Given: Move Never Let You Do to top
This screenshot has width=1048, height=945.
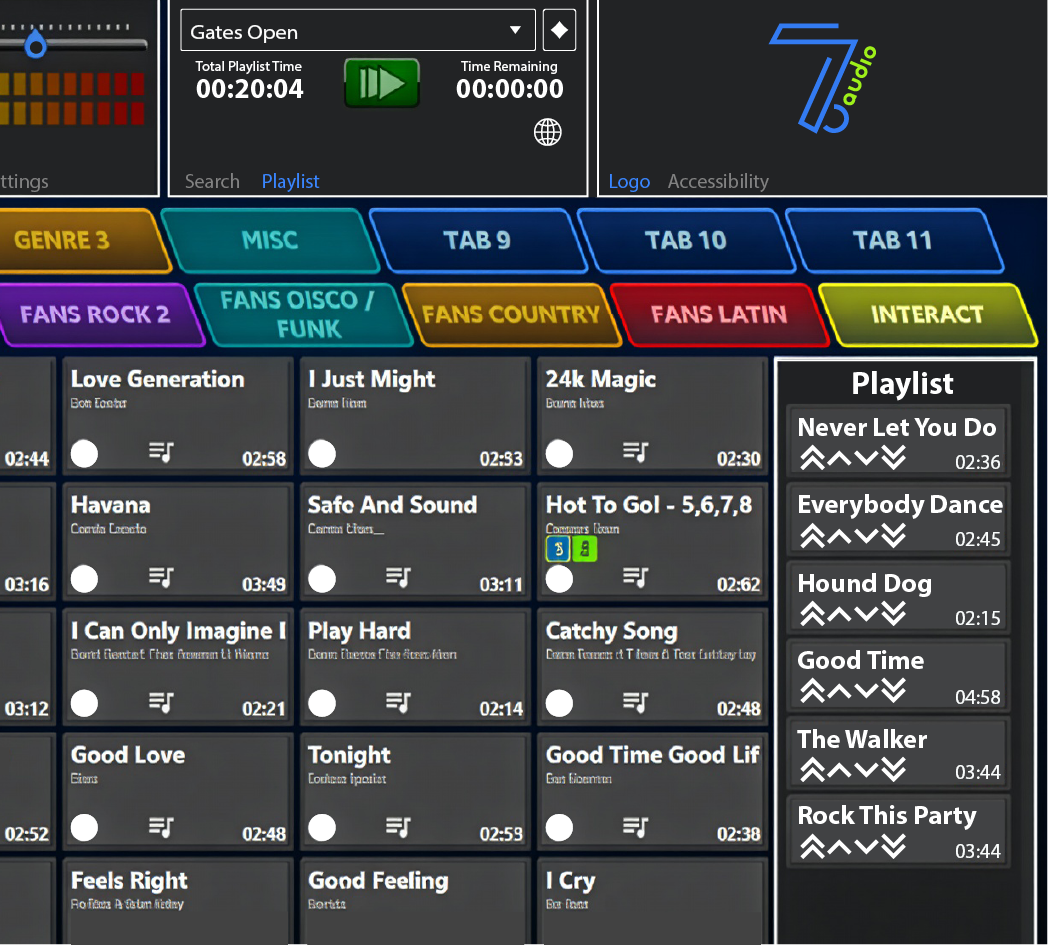Looking at the screenshot, I should [813, 458].
